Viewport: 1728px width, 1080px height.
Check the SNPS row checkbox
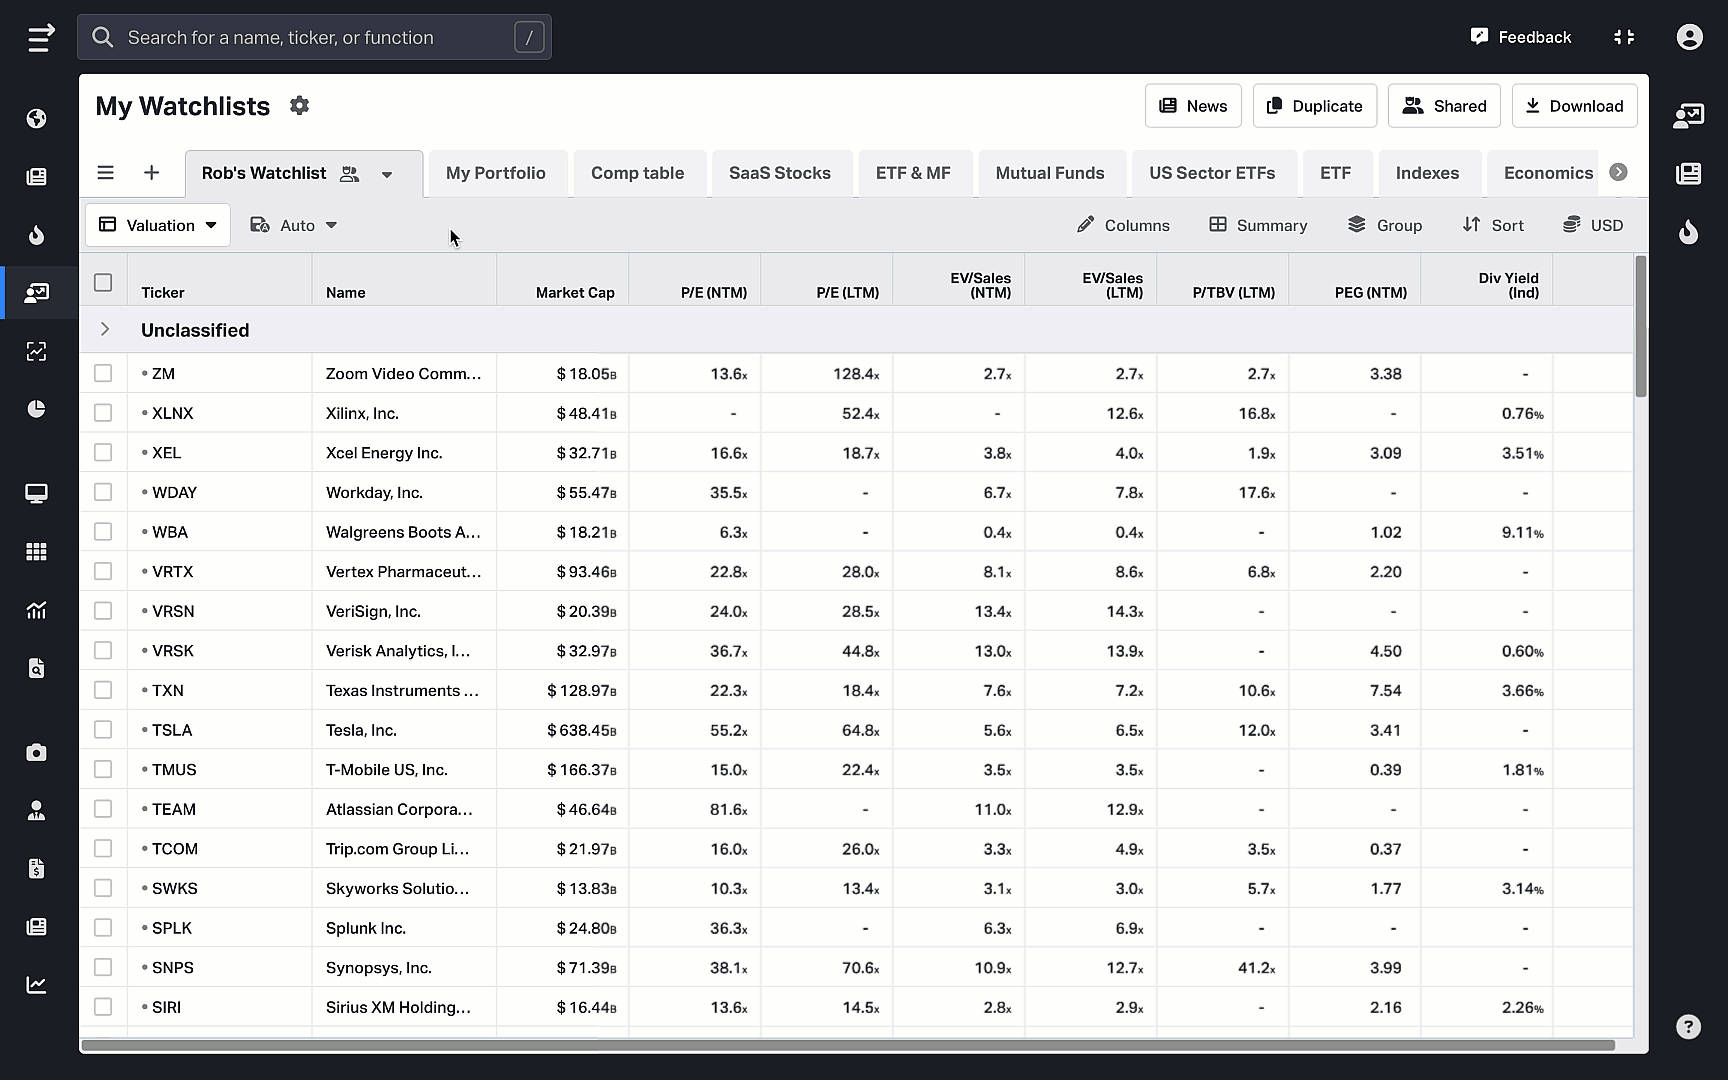tap(103, 967)
